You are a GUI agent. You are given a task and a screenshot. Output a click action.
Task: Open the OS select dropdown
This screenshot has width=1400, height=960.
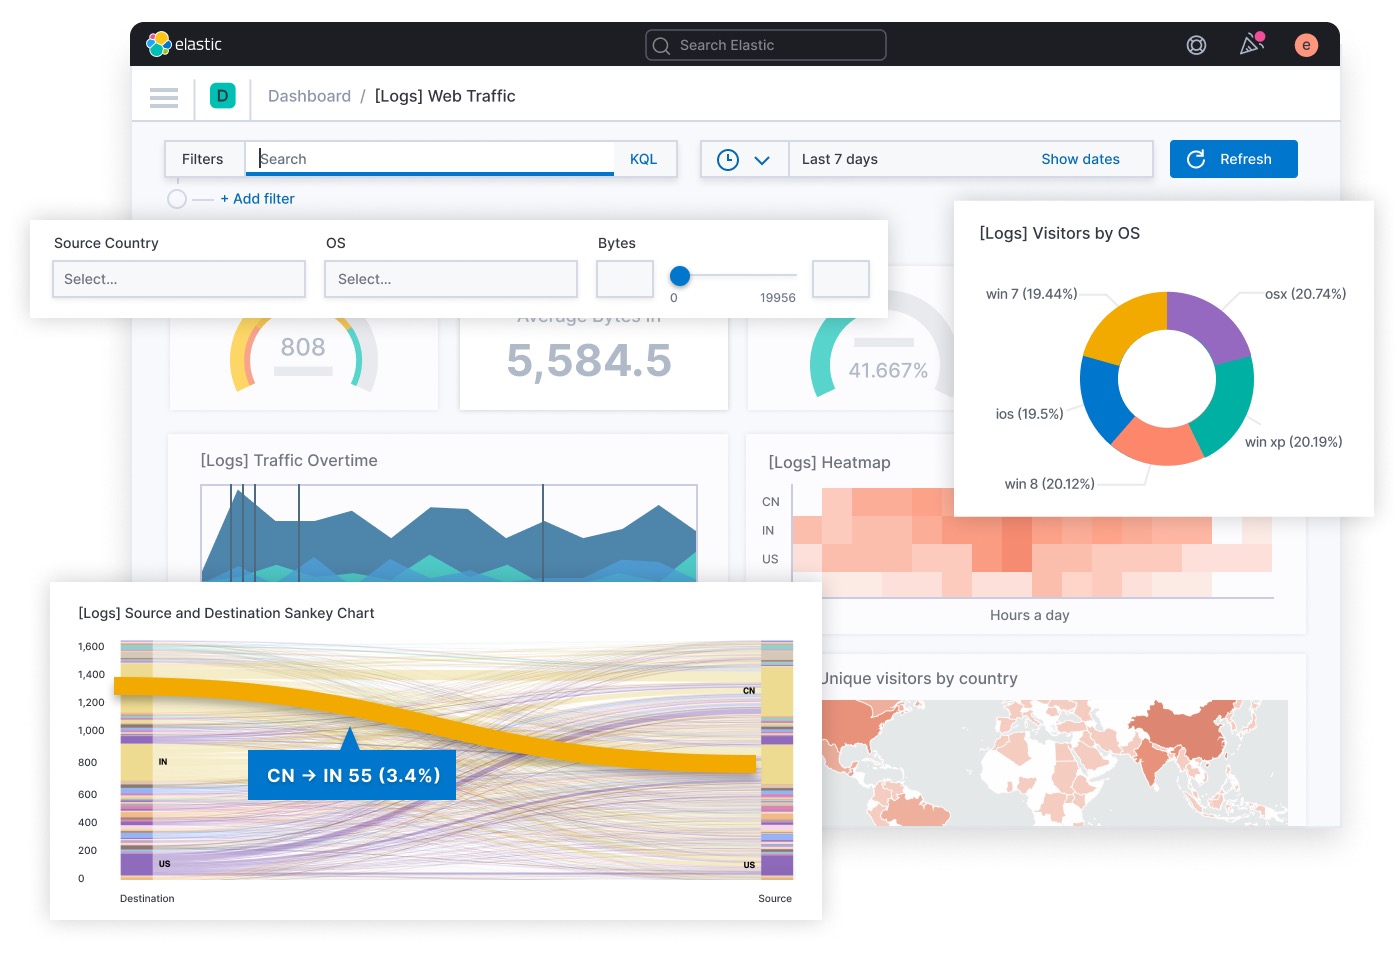pyautogui.click(x=451, y=279)
